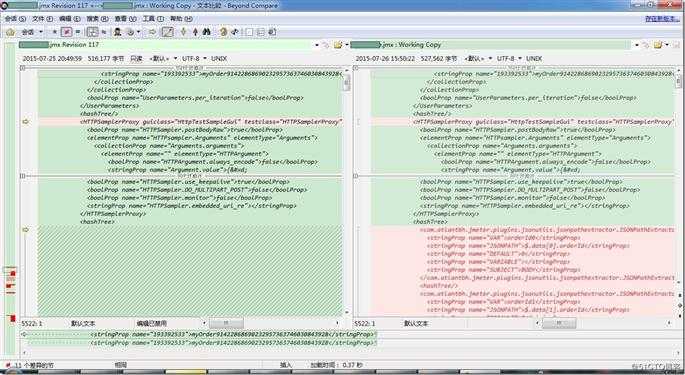Viewport: 685px width, 375px height.
Task: Go to the Home view icon
Action: click(10, 32)
